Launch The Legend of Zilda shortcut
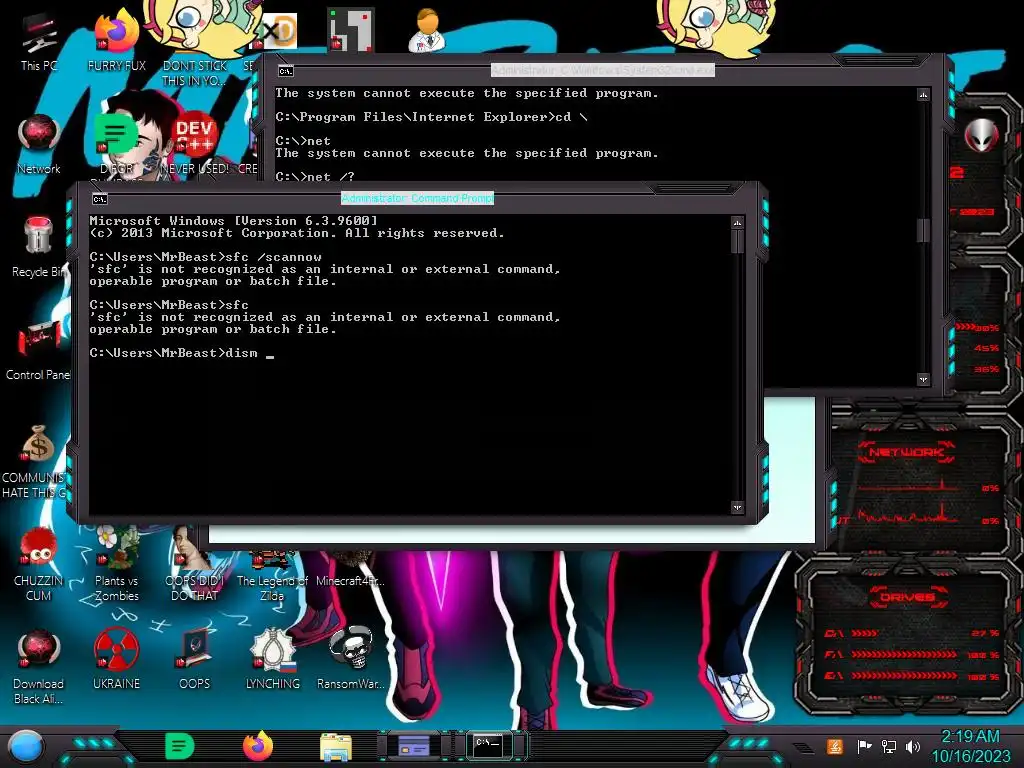 272,576
